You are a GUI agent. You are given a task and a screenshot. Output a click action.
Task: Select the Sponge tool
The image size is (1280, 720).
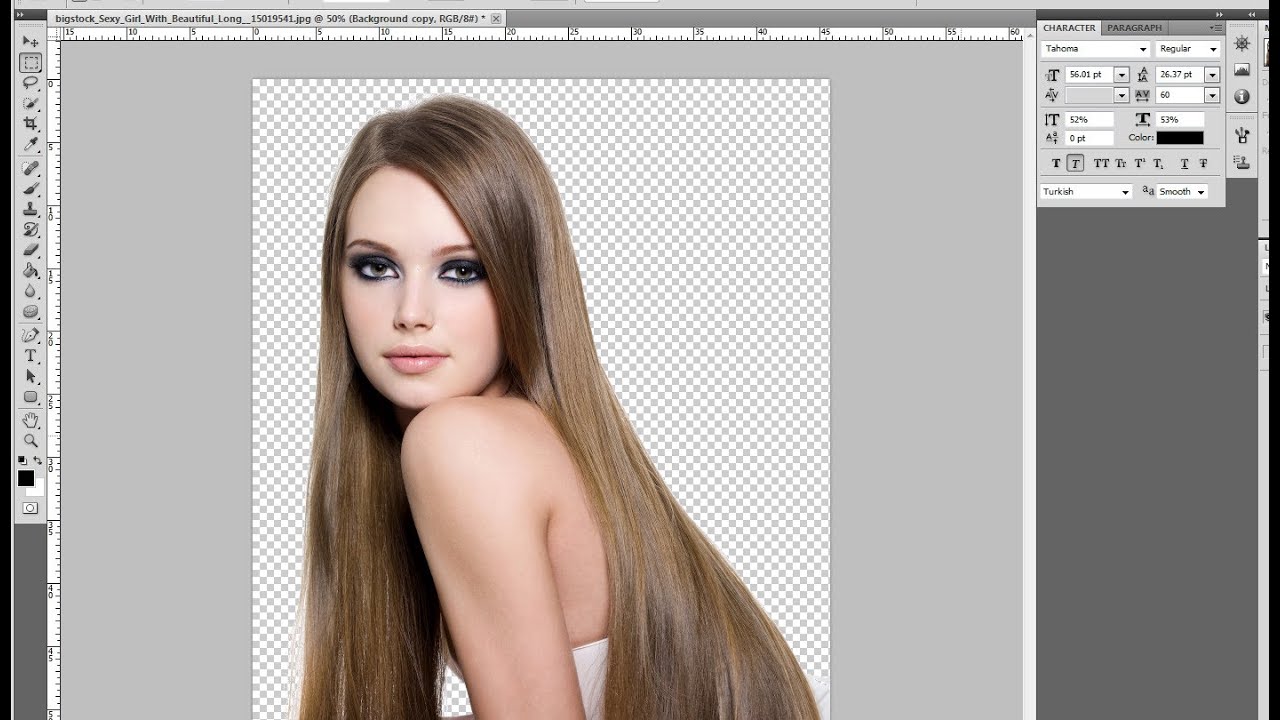point(30,311)
